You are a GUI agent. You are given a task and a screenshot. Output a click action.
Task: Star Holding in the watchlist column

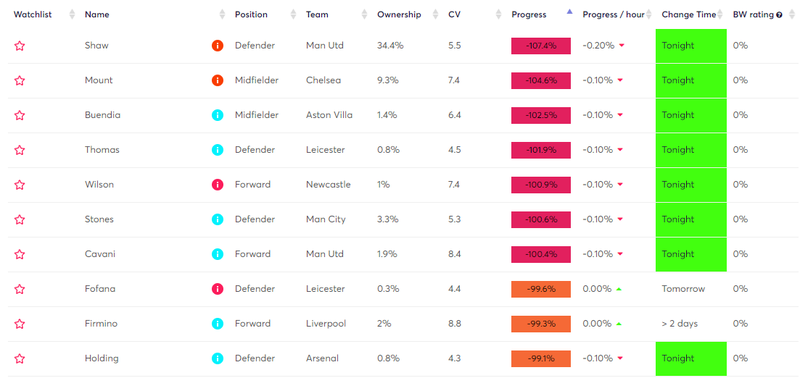[x=19, y=359]
